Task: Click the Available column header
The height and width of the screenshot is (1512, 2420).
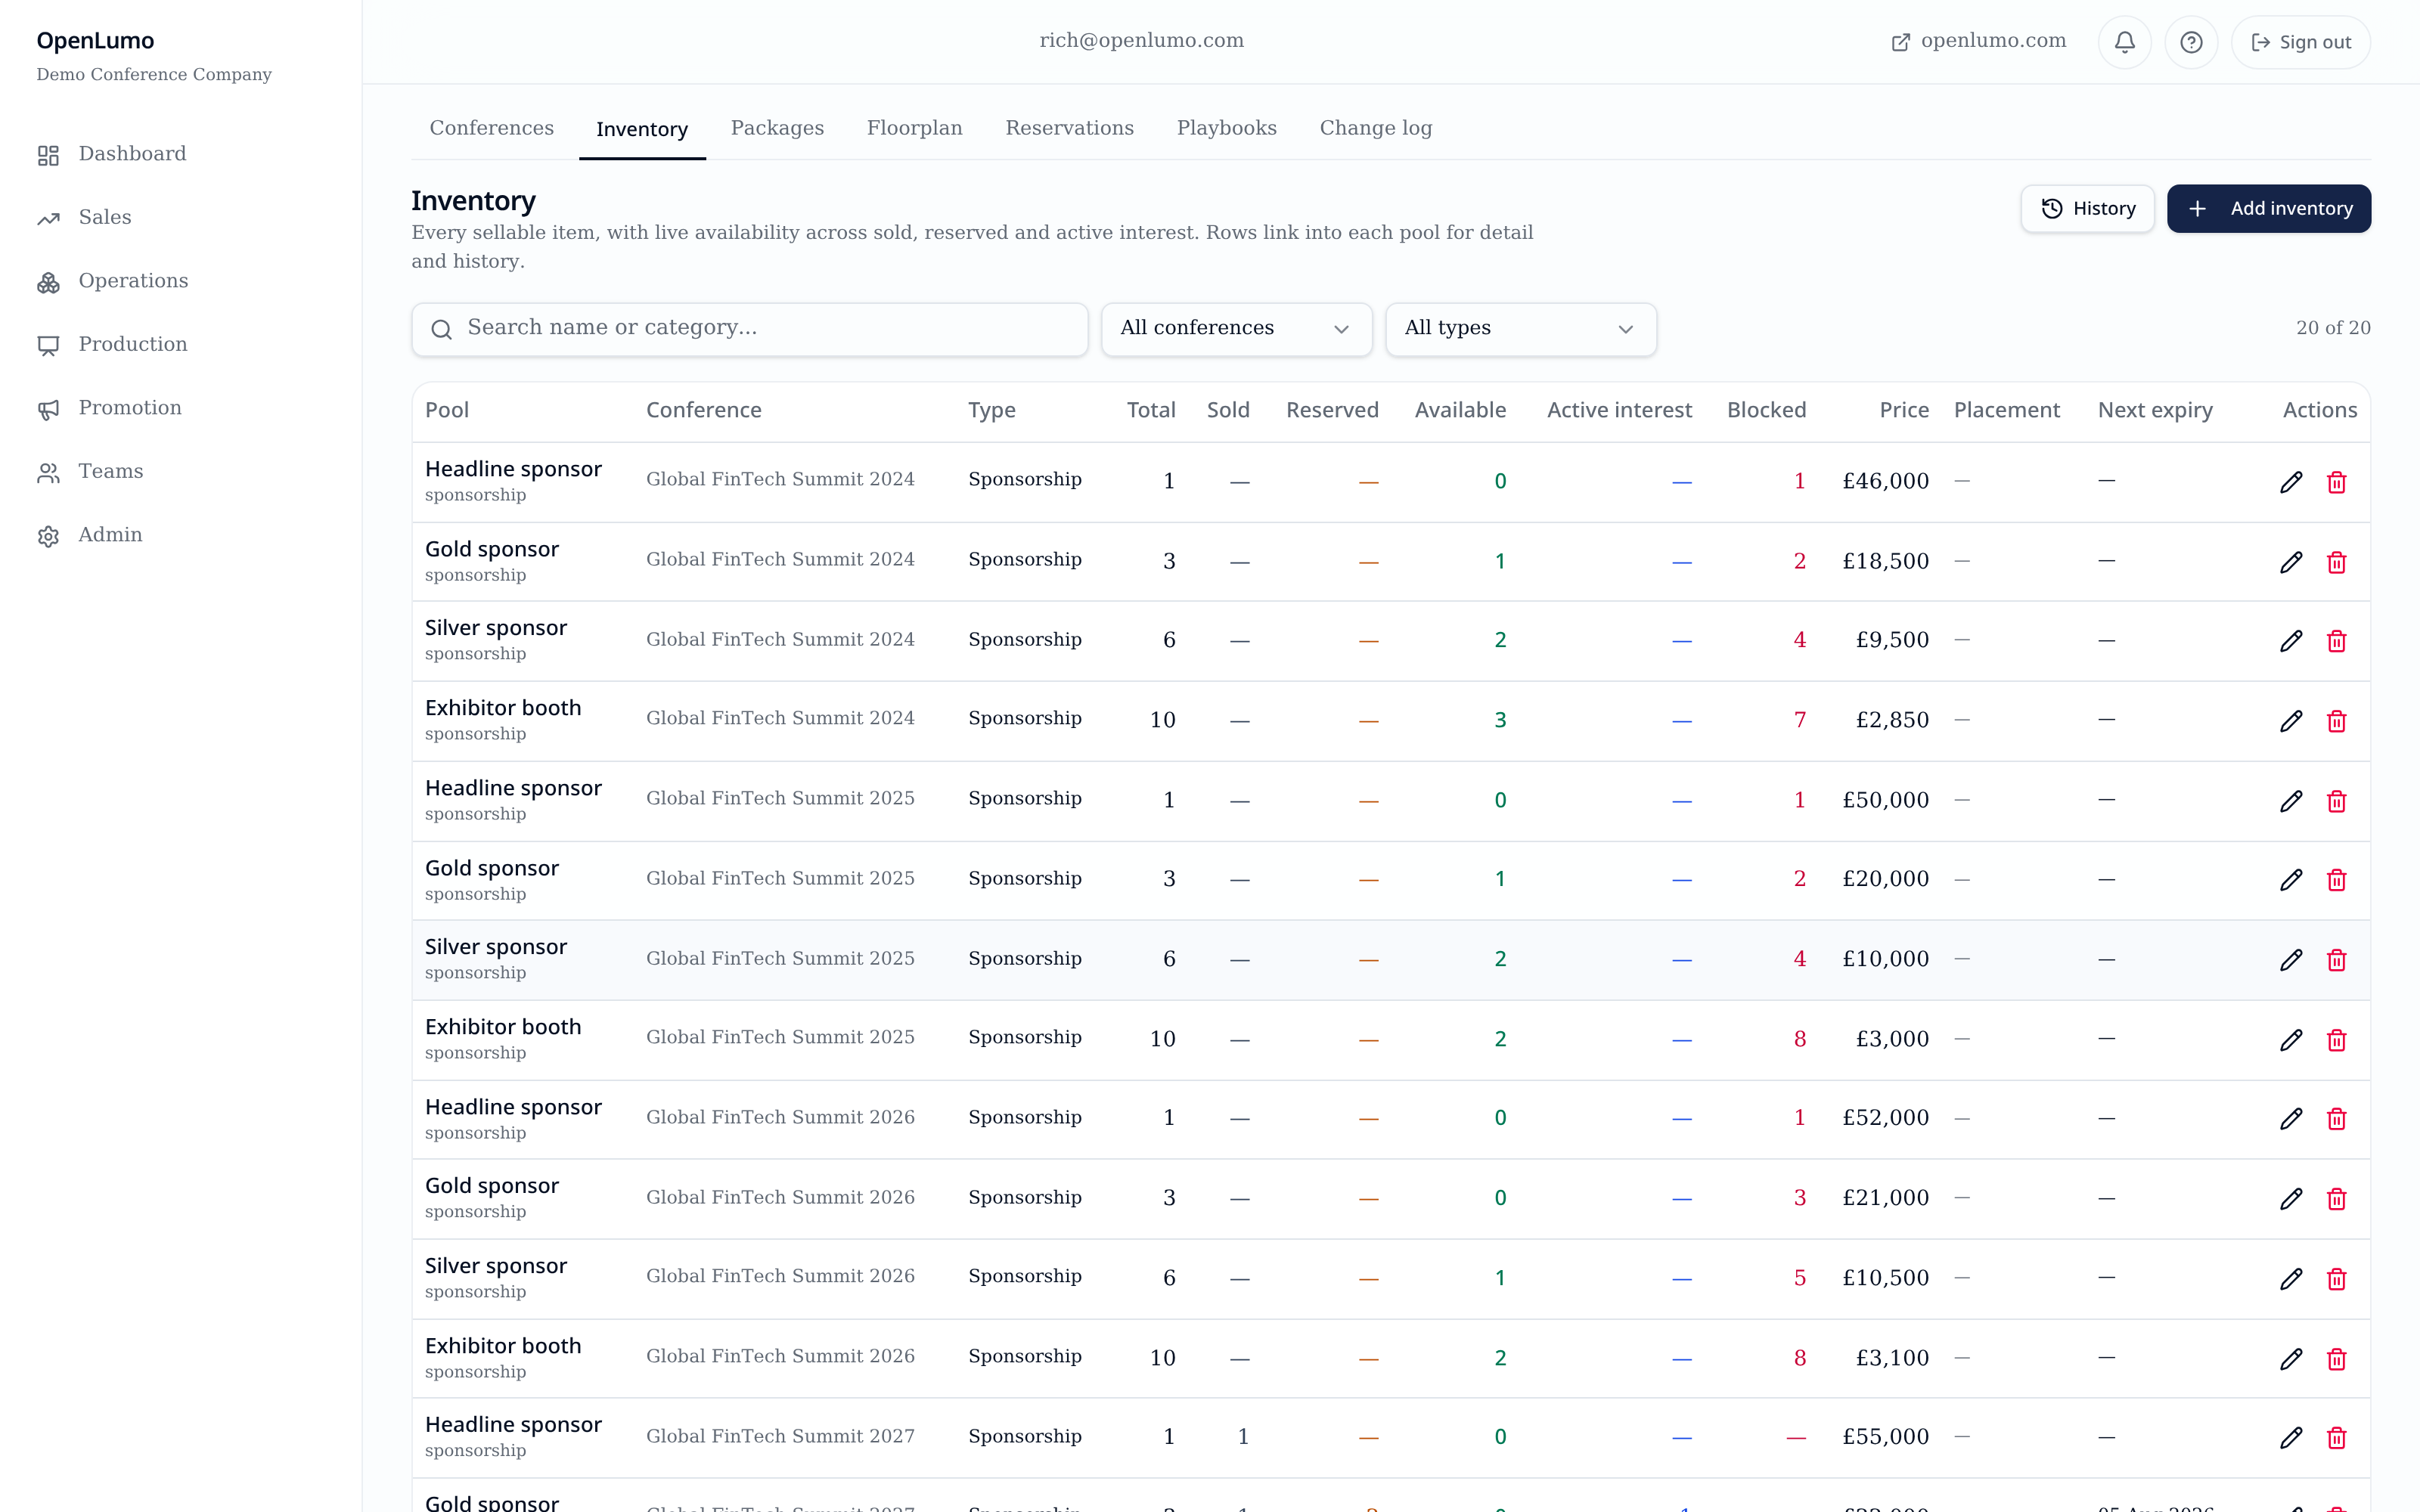Action: point(1460,410)
